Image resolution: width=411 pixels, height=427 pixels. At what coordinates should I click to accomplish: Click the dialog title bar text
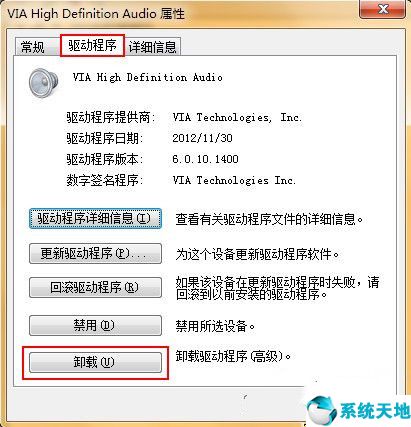pos(96,14)
